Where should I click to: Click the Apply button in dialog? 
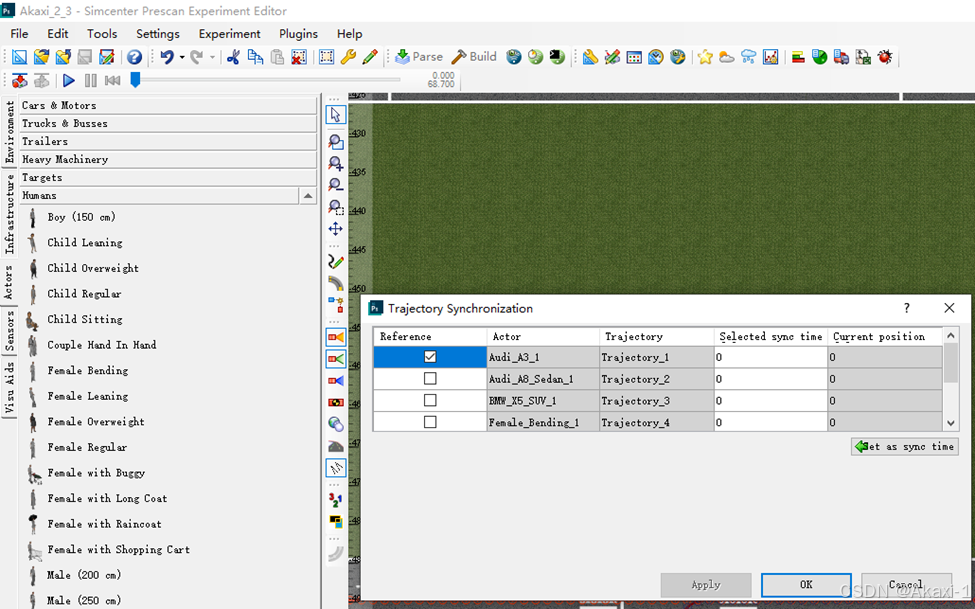tap(706, 585)
